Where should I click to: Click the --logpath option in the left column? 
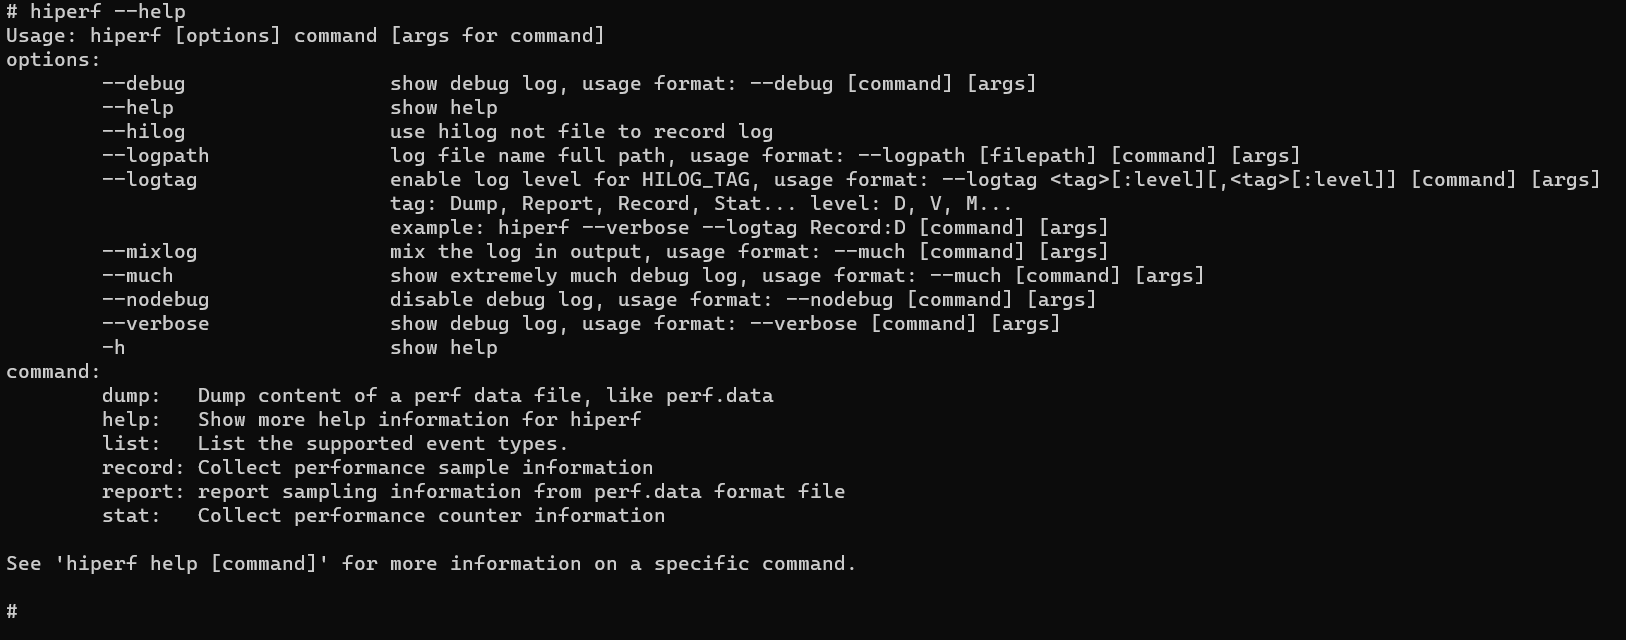(x=155, y=156)
